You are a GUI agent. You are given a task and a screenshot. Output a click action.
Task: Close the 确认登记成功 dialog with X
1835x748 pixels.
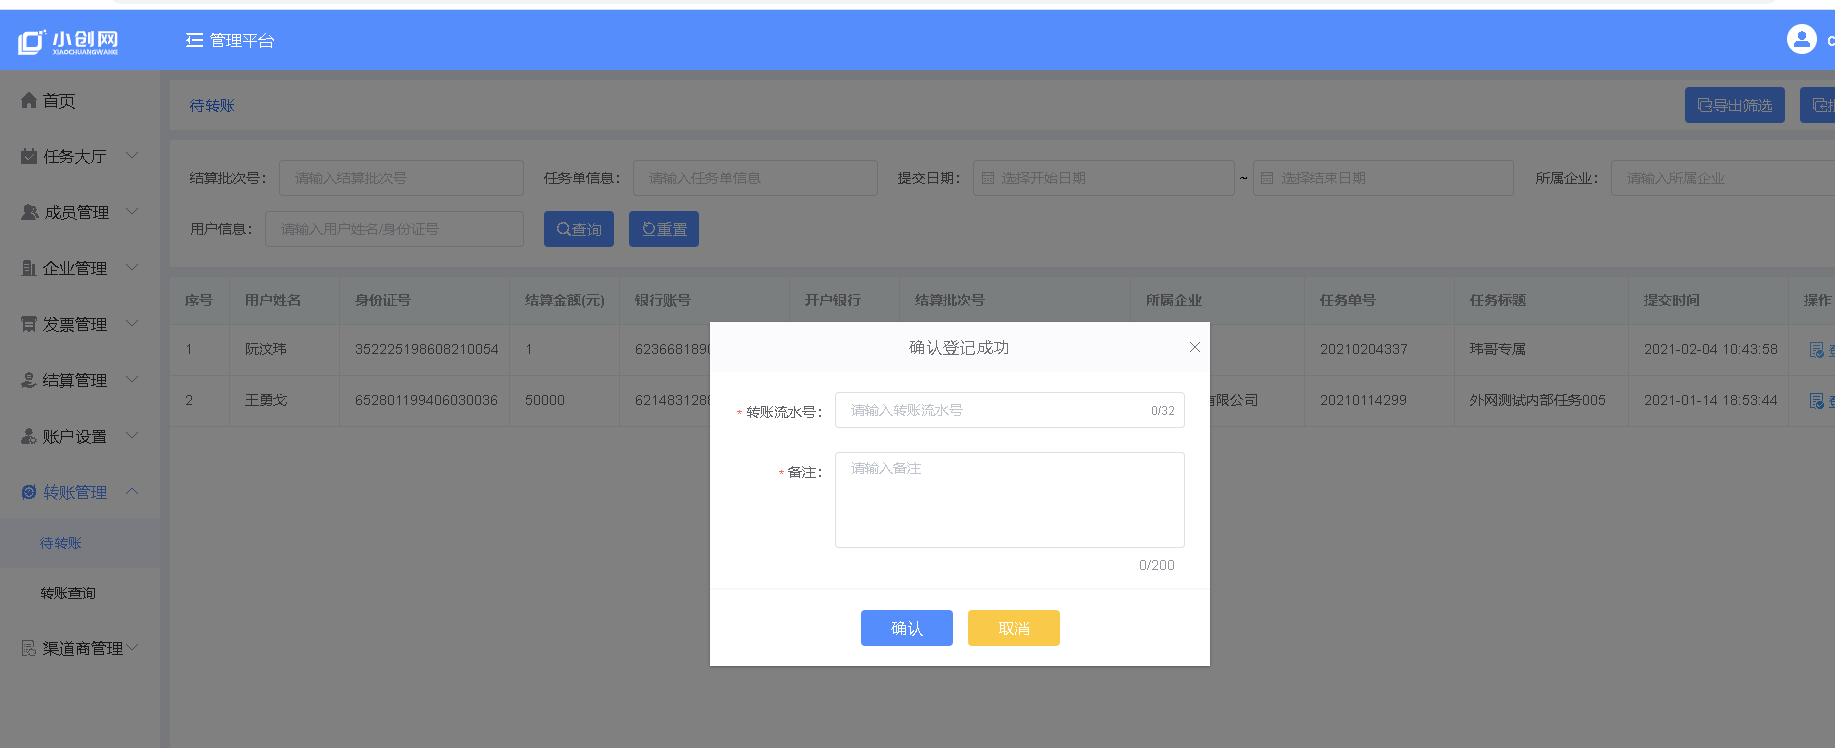(1194, 347)
